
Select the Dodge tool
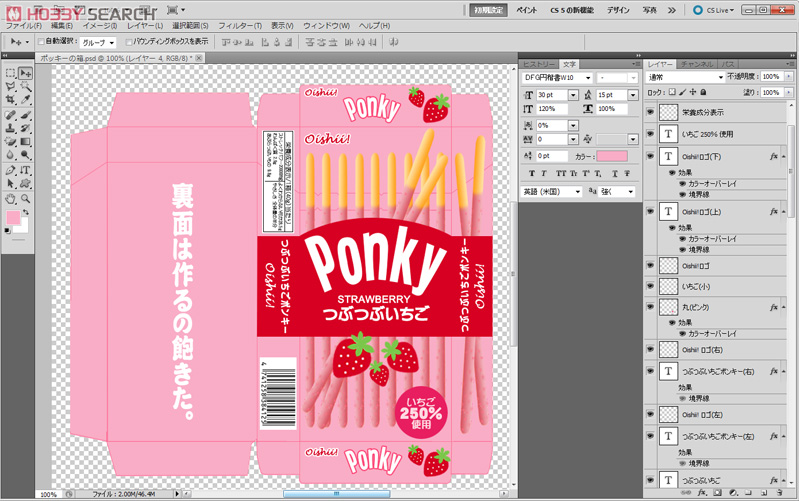25,155
